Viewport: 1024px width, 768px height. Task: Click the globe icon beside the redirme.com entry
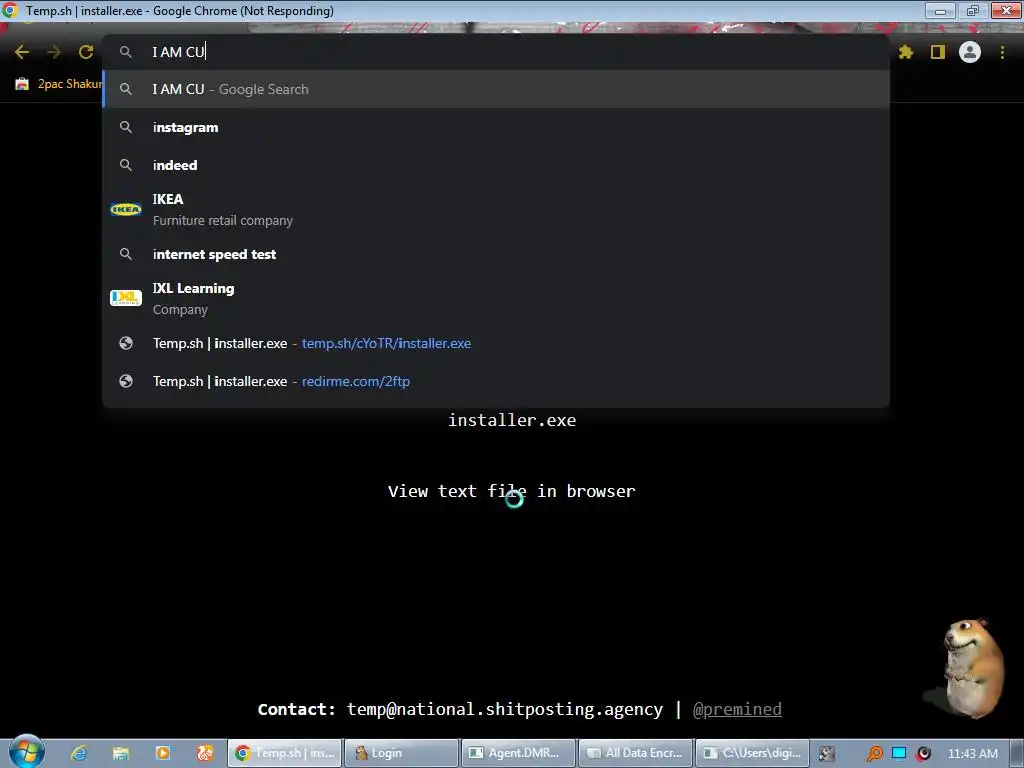pyautogui.click(x=126, y=381)
